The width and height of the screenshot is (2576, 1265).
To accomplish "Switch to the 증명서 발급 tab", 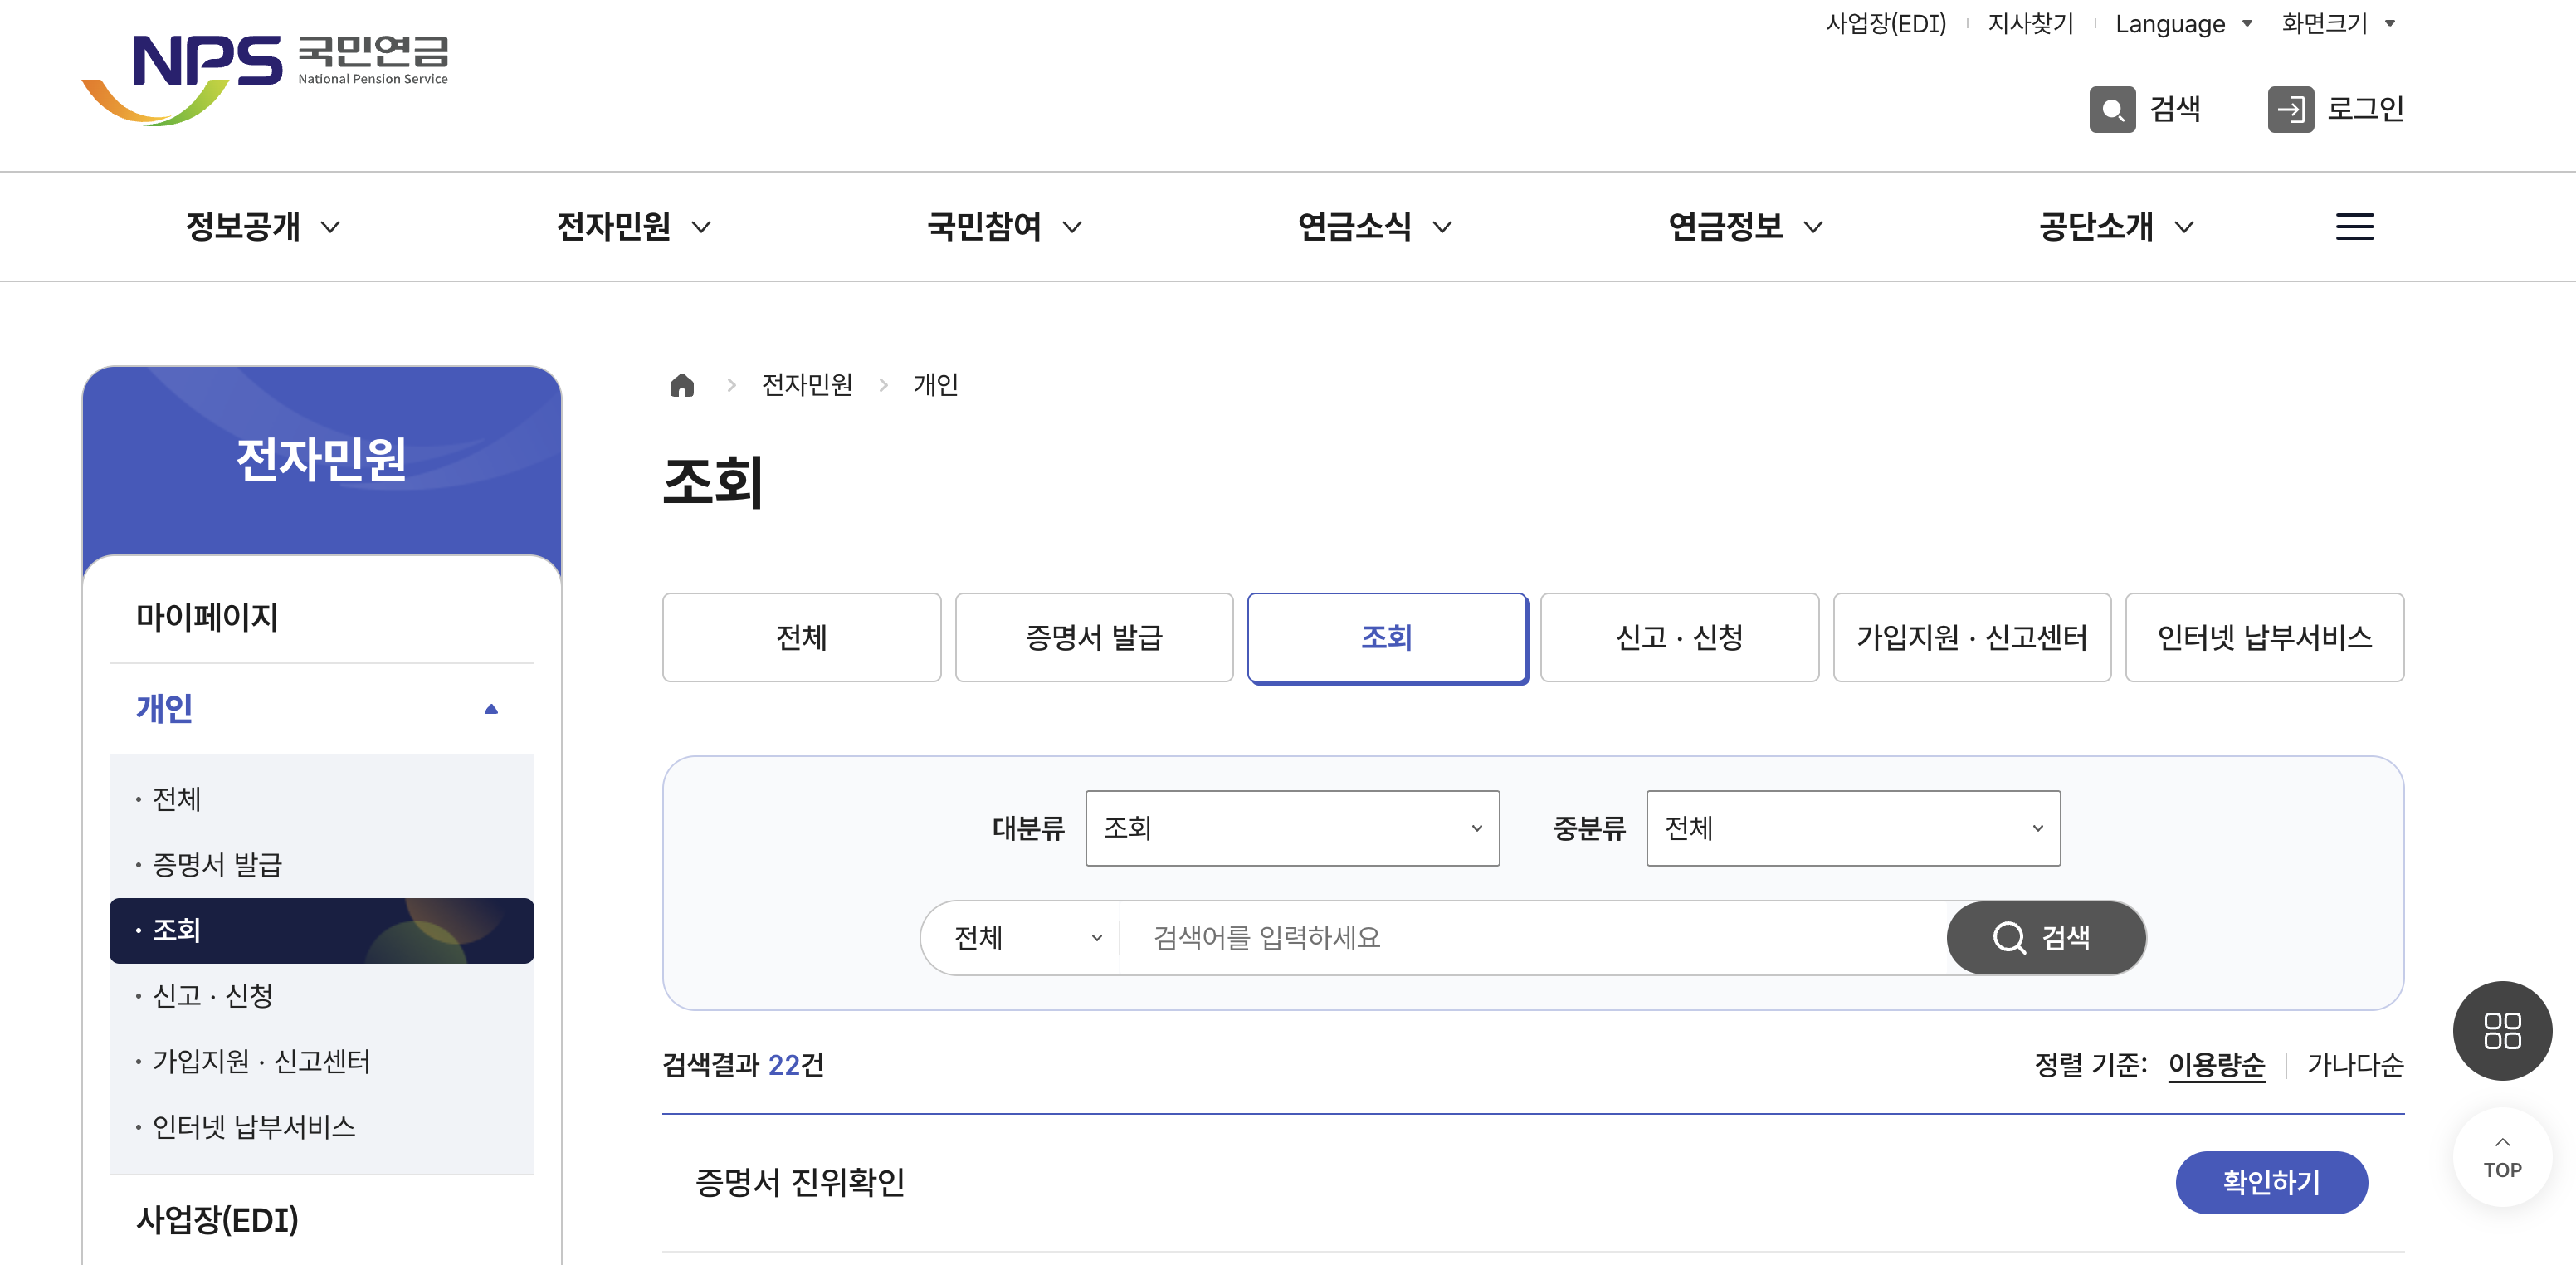I will pos(1093,637).
